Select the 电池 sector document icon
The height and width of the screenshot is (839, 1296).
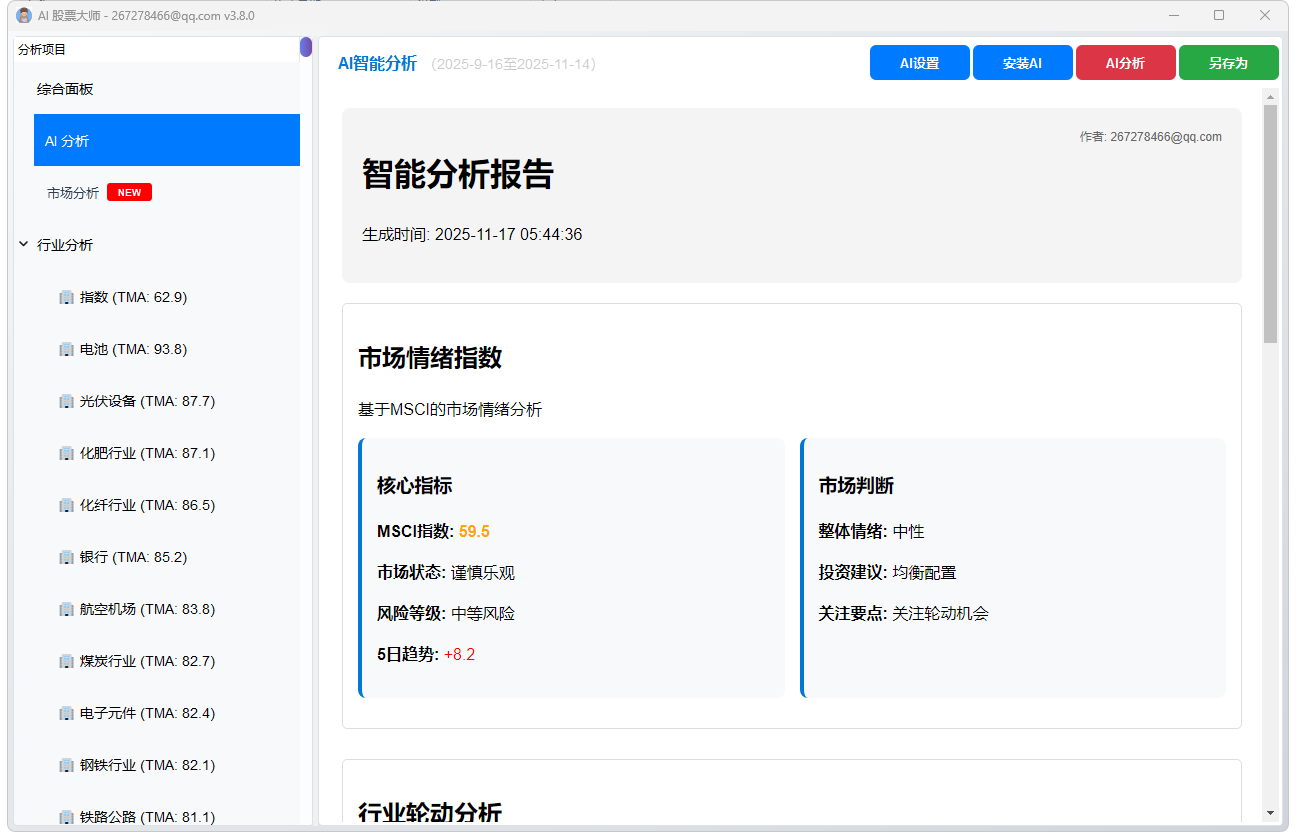click(66, 349)
